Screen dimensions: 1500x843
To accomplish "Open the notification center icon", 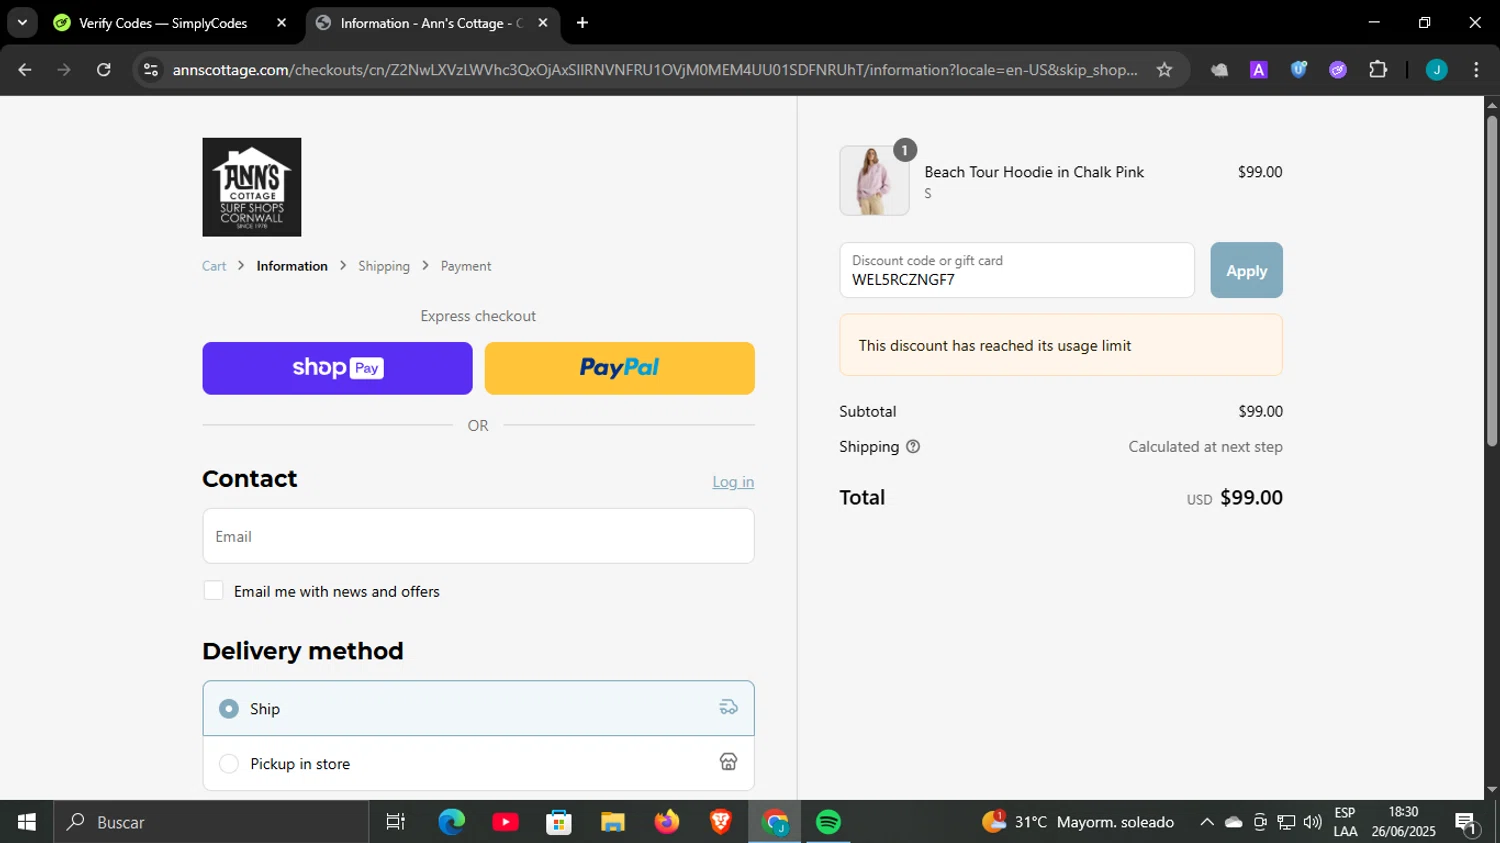I will 1467,823.
